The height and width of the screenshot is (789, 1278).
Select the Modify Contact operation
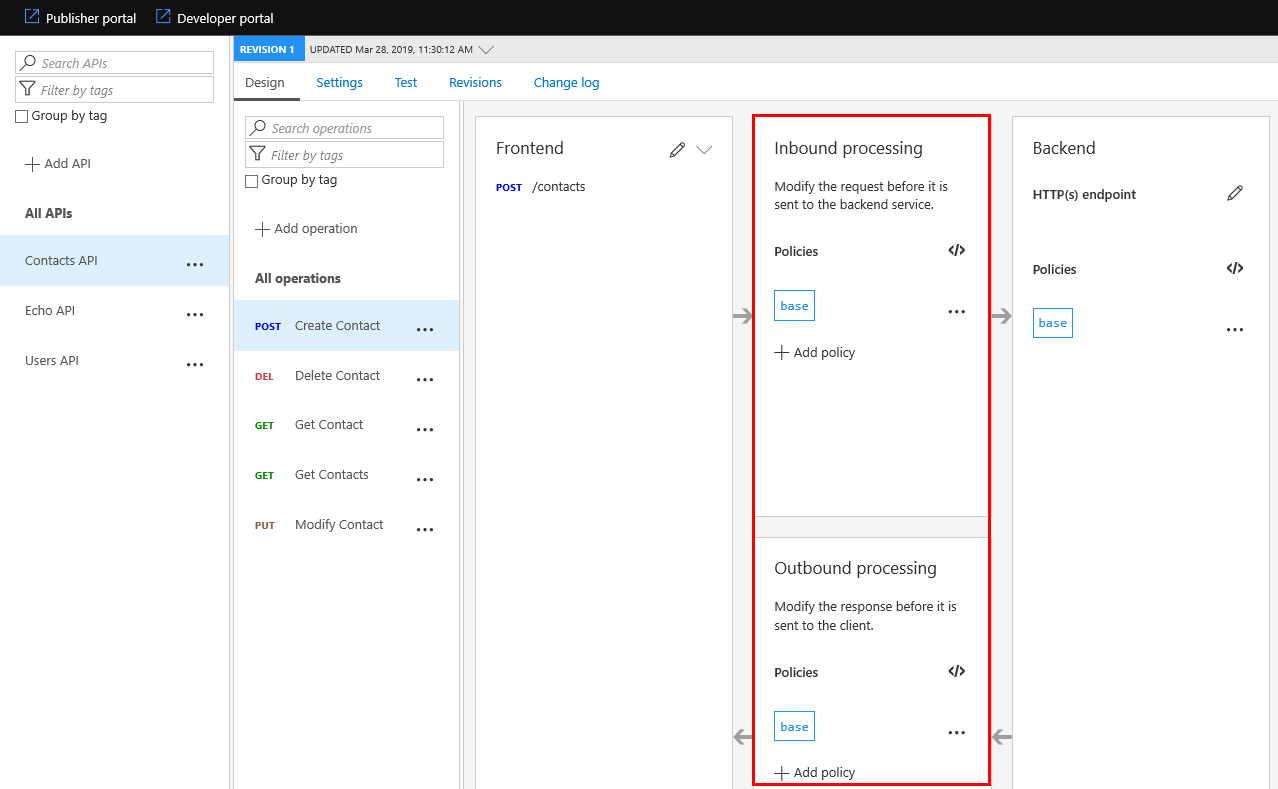[346, 525]
